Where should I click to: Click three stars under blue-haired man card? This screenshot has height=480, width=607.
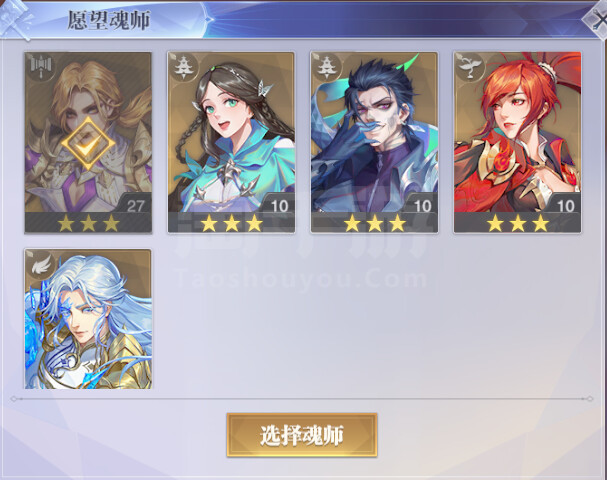[x=374, y=223]
